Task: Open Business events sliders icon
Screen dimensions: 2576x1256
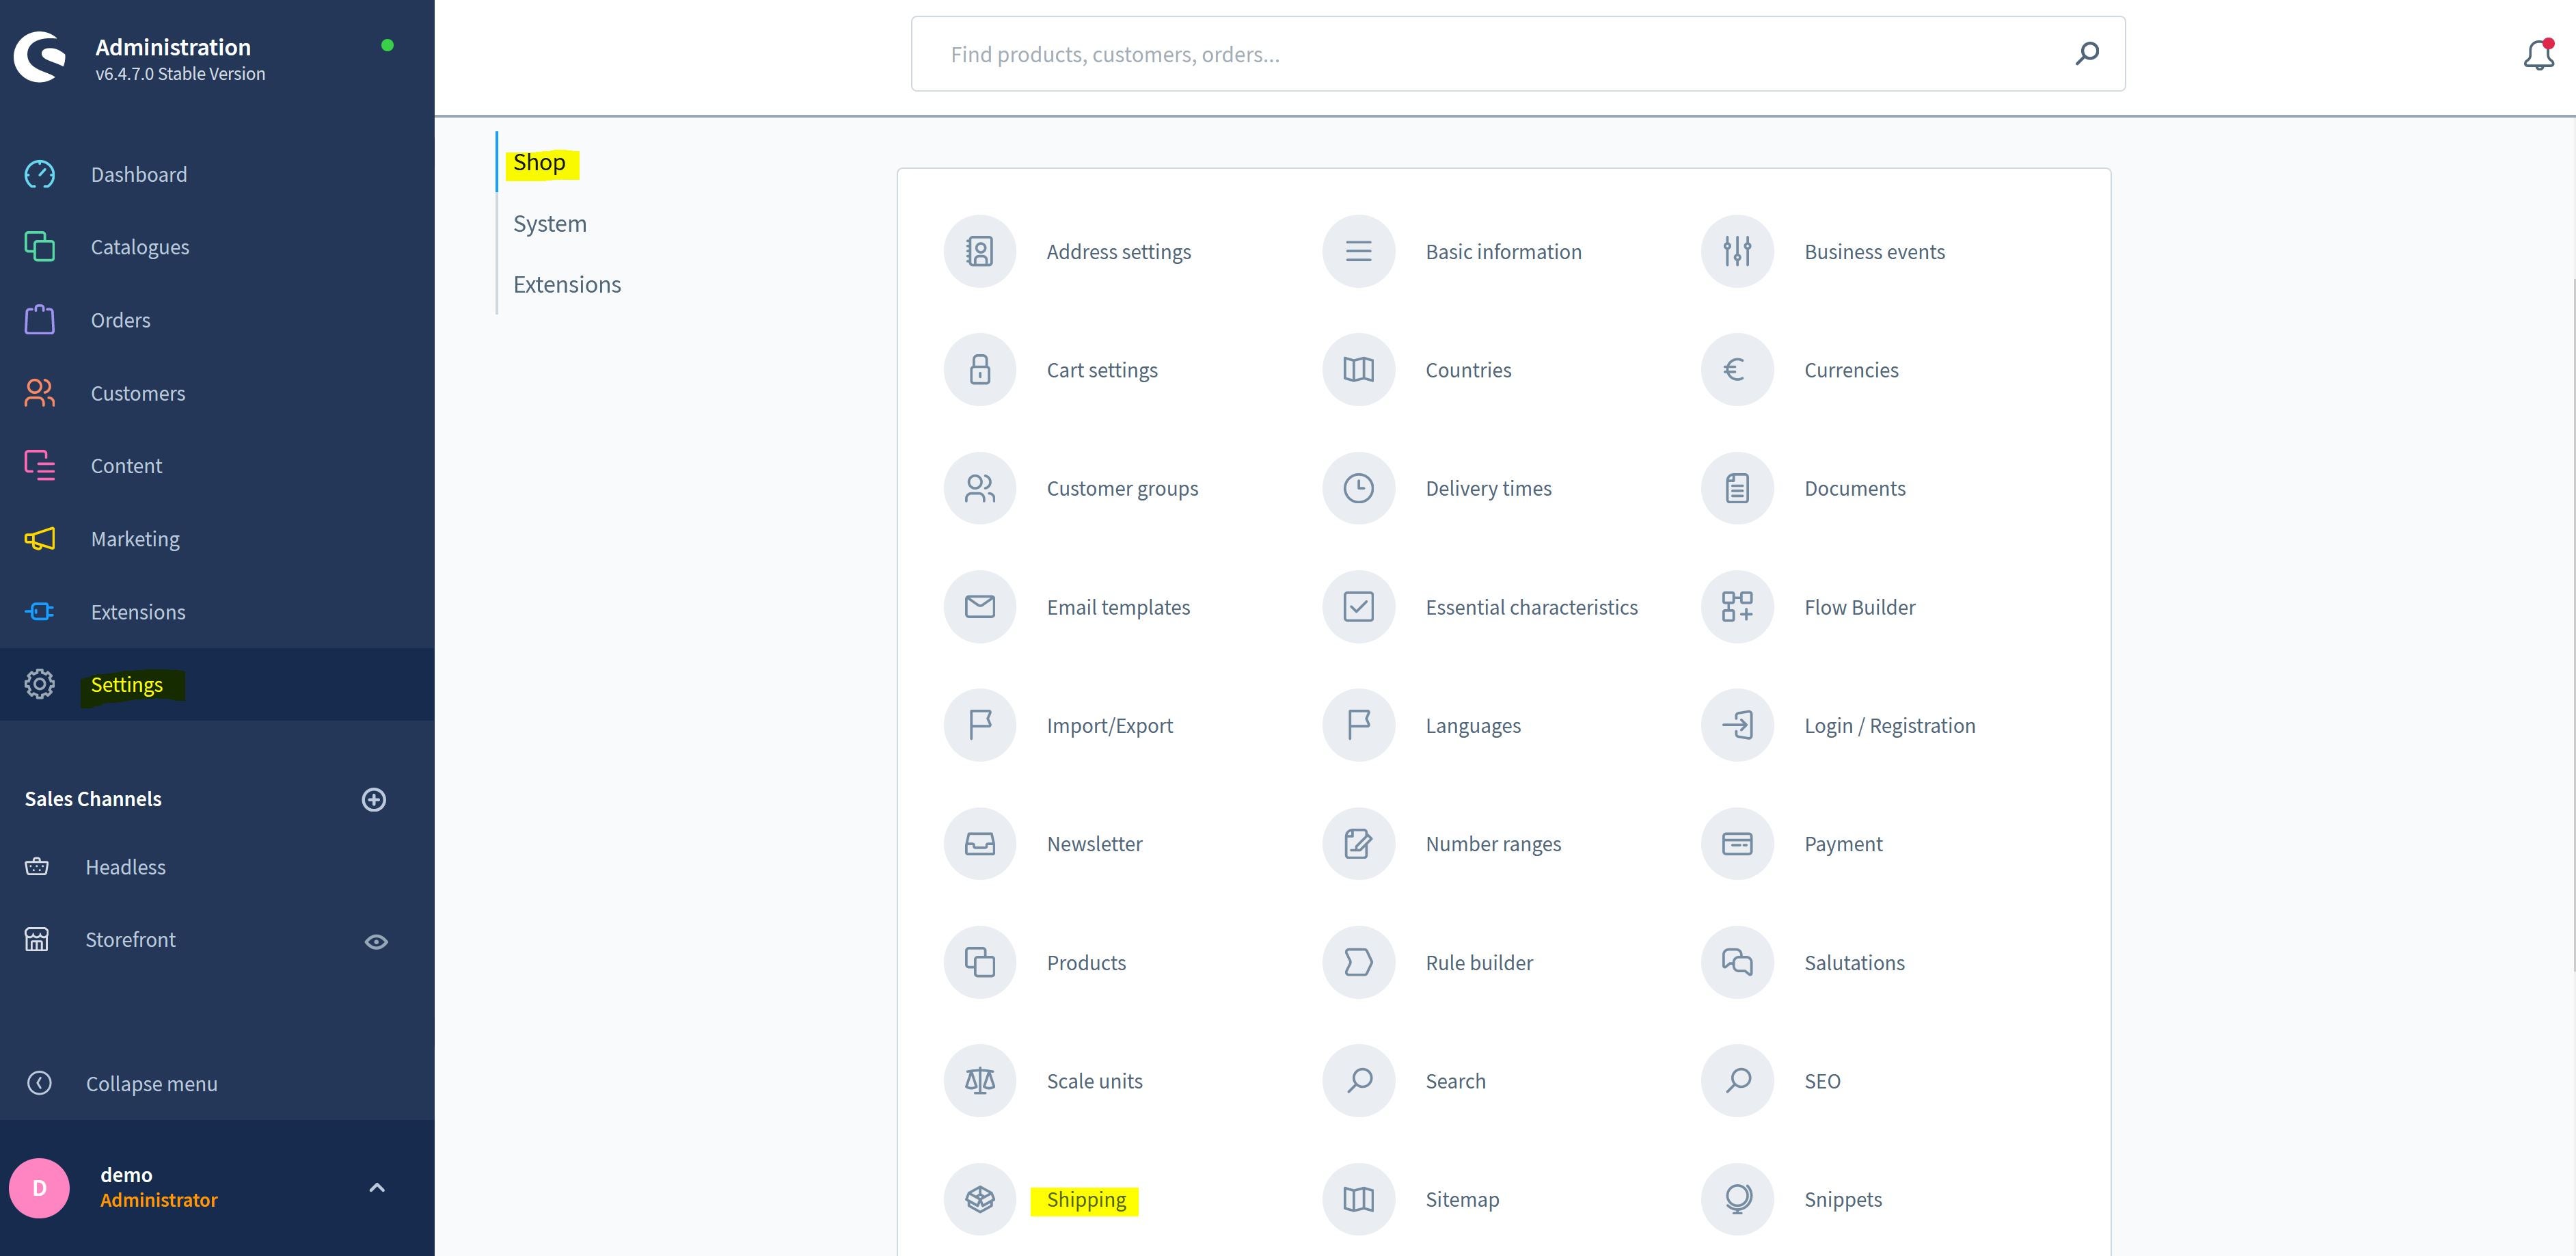Action: (1737, 251)
